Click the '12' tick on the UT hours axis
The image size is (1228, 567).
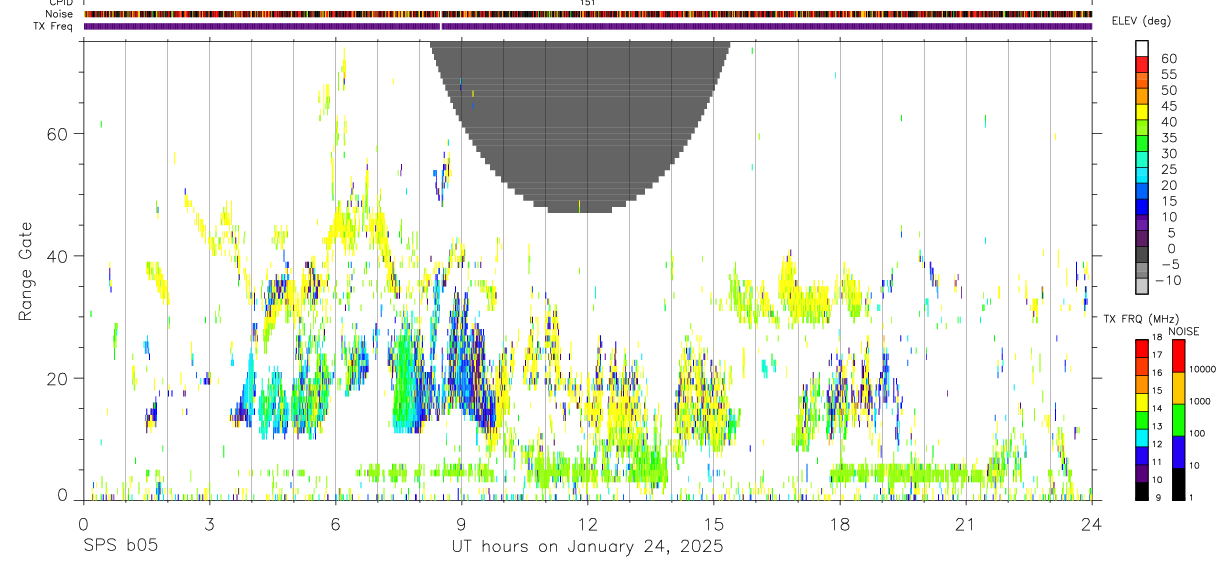587,523
